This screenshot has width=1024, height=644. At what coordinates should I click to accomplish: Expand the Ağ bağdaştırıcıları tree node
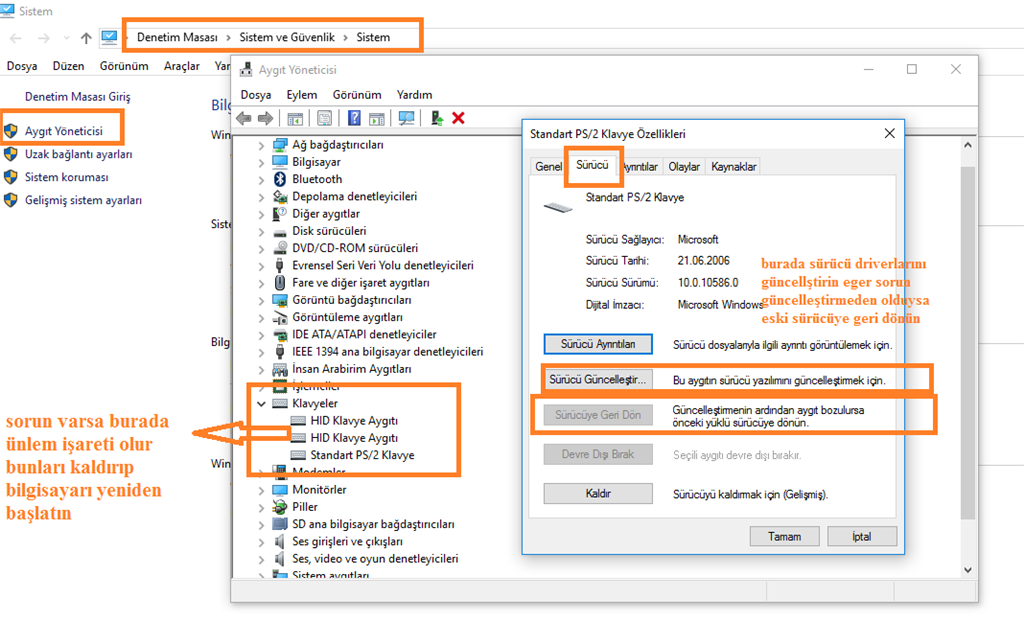[x=261, y=146]
